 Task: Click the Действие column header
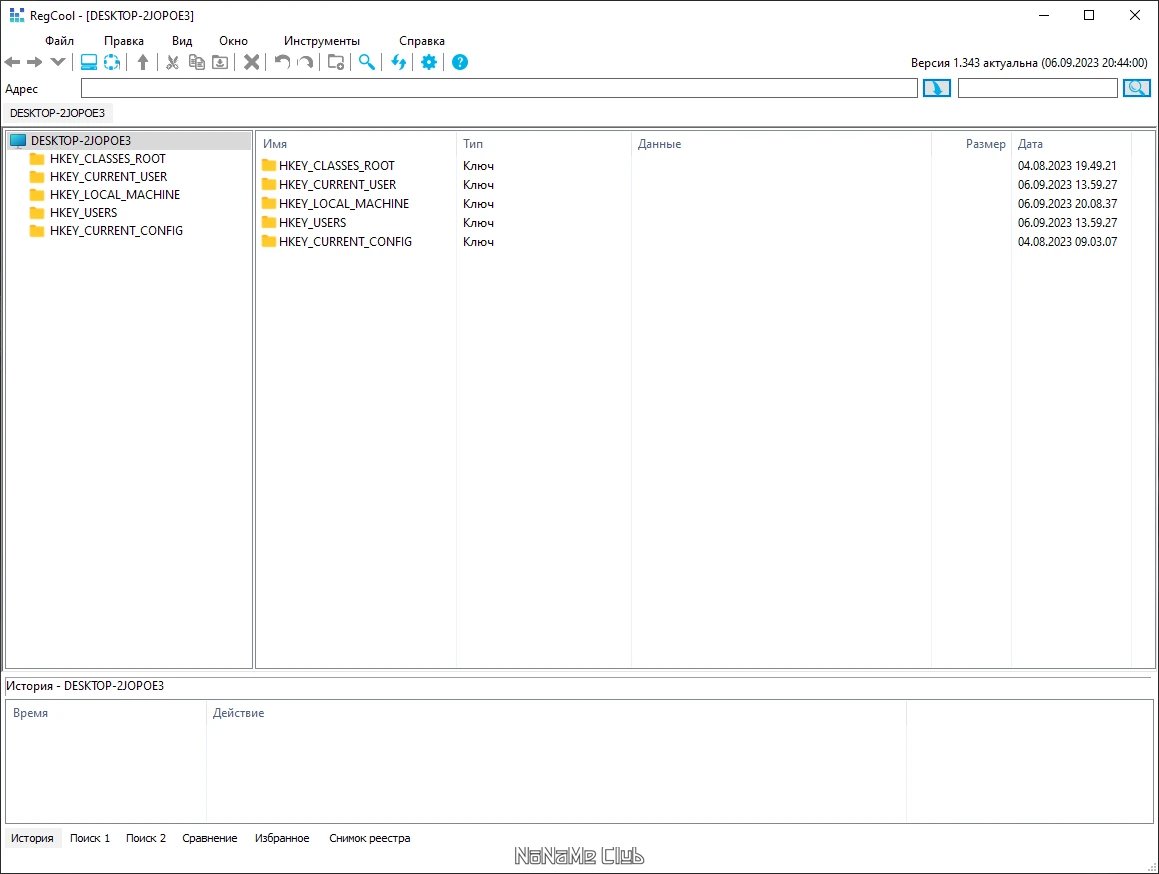point(238,713)
